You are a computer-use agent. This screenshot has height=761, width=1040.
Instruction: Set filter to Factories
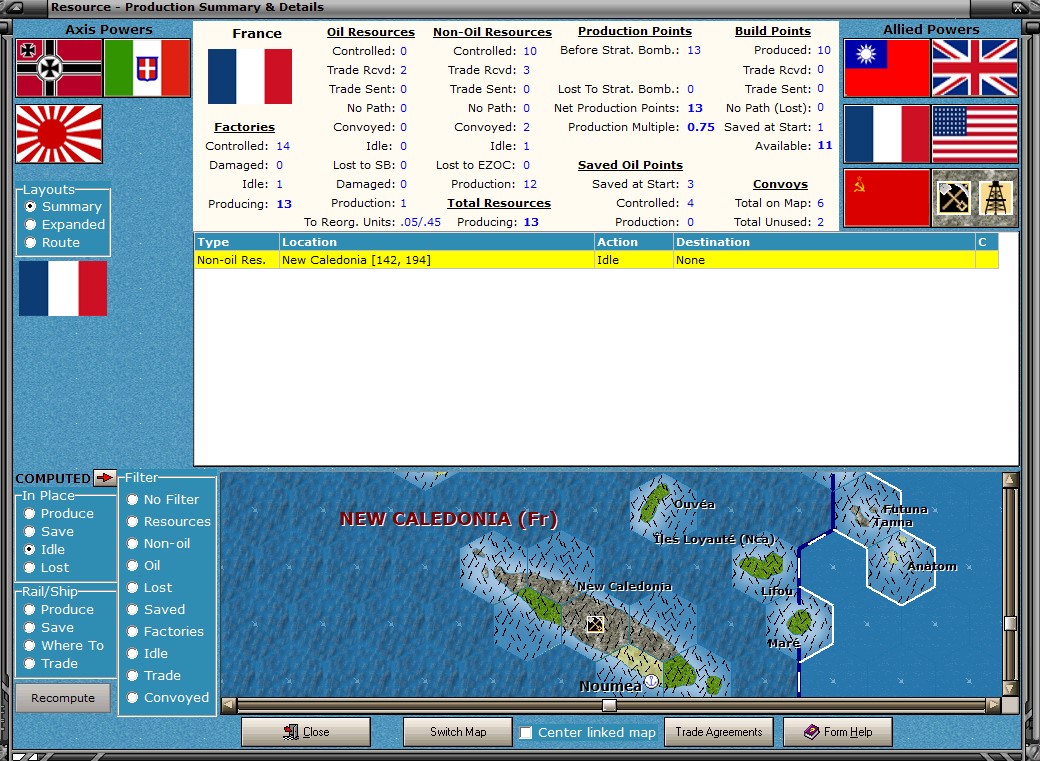[133, 631]
